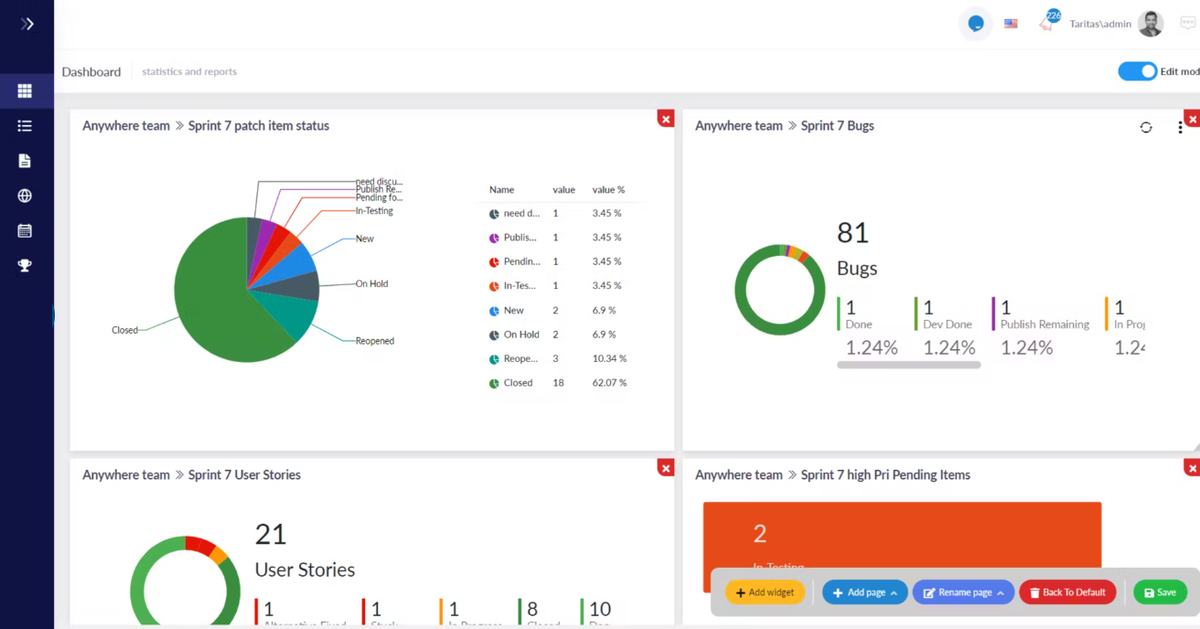
Task: Open notifications showing 226 alerts
Action: point(1048,22)
